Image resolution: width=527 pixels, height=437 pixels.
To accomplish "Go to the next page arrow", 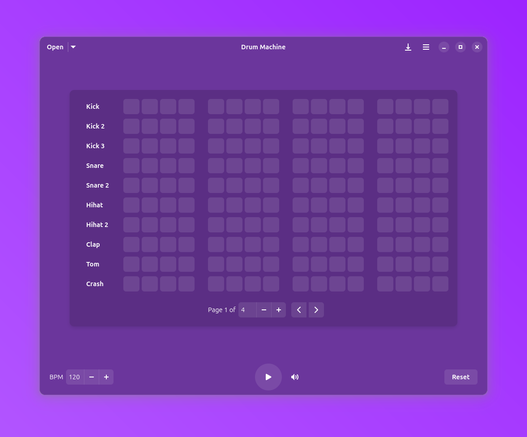I will [316, 310].
